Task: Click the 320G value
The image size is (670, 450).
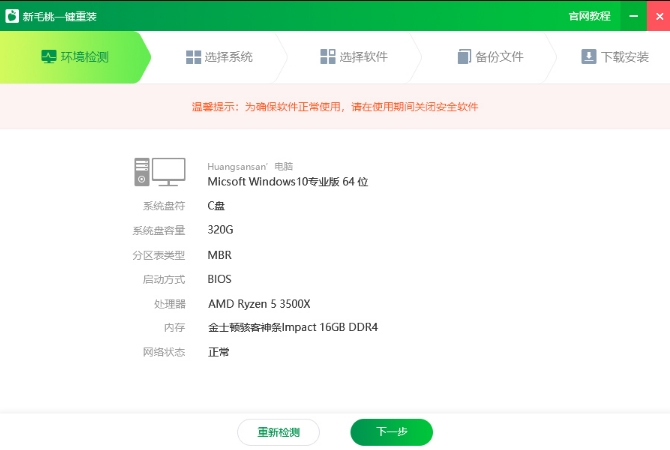Action: point(220,230)
